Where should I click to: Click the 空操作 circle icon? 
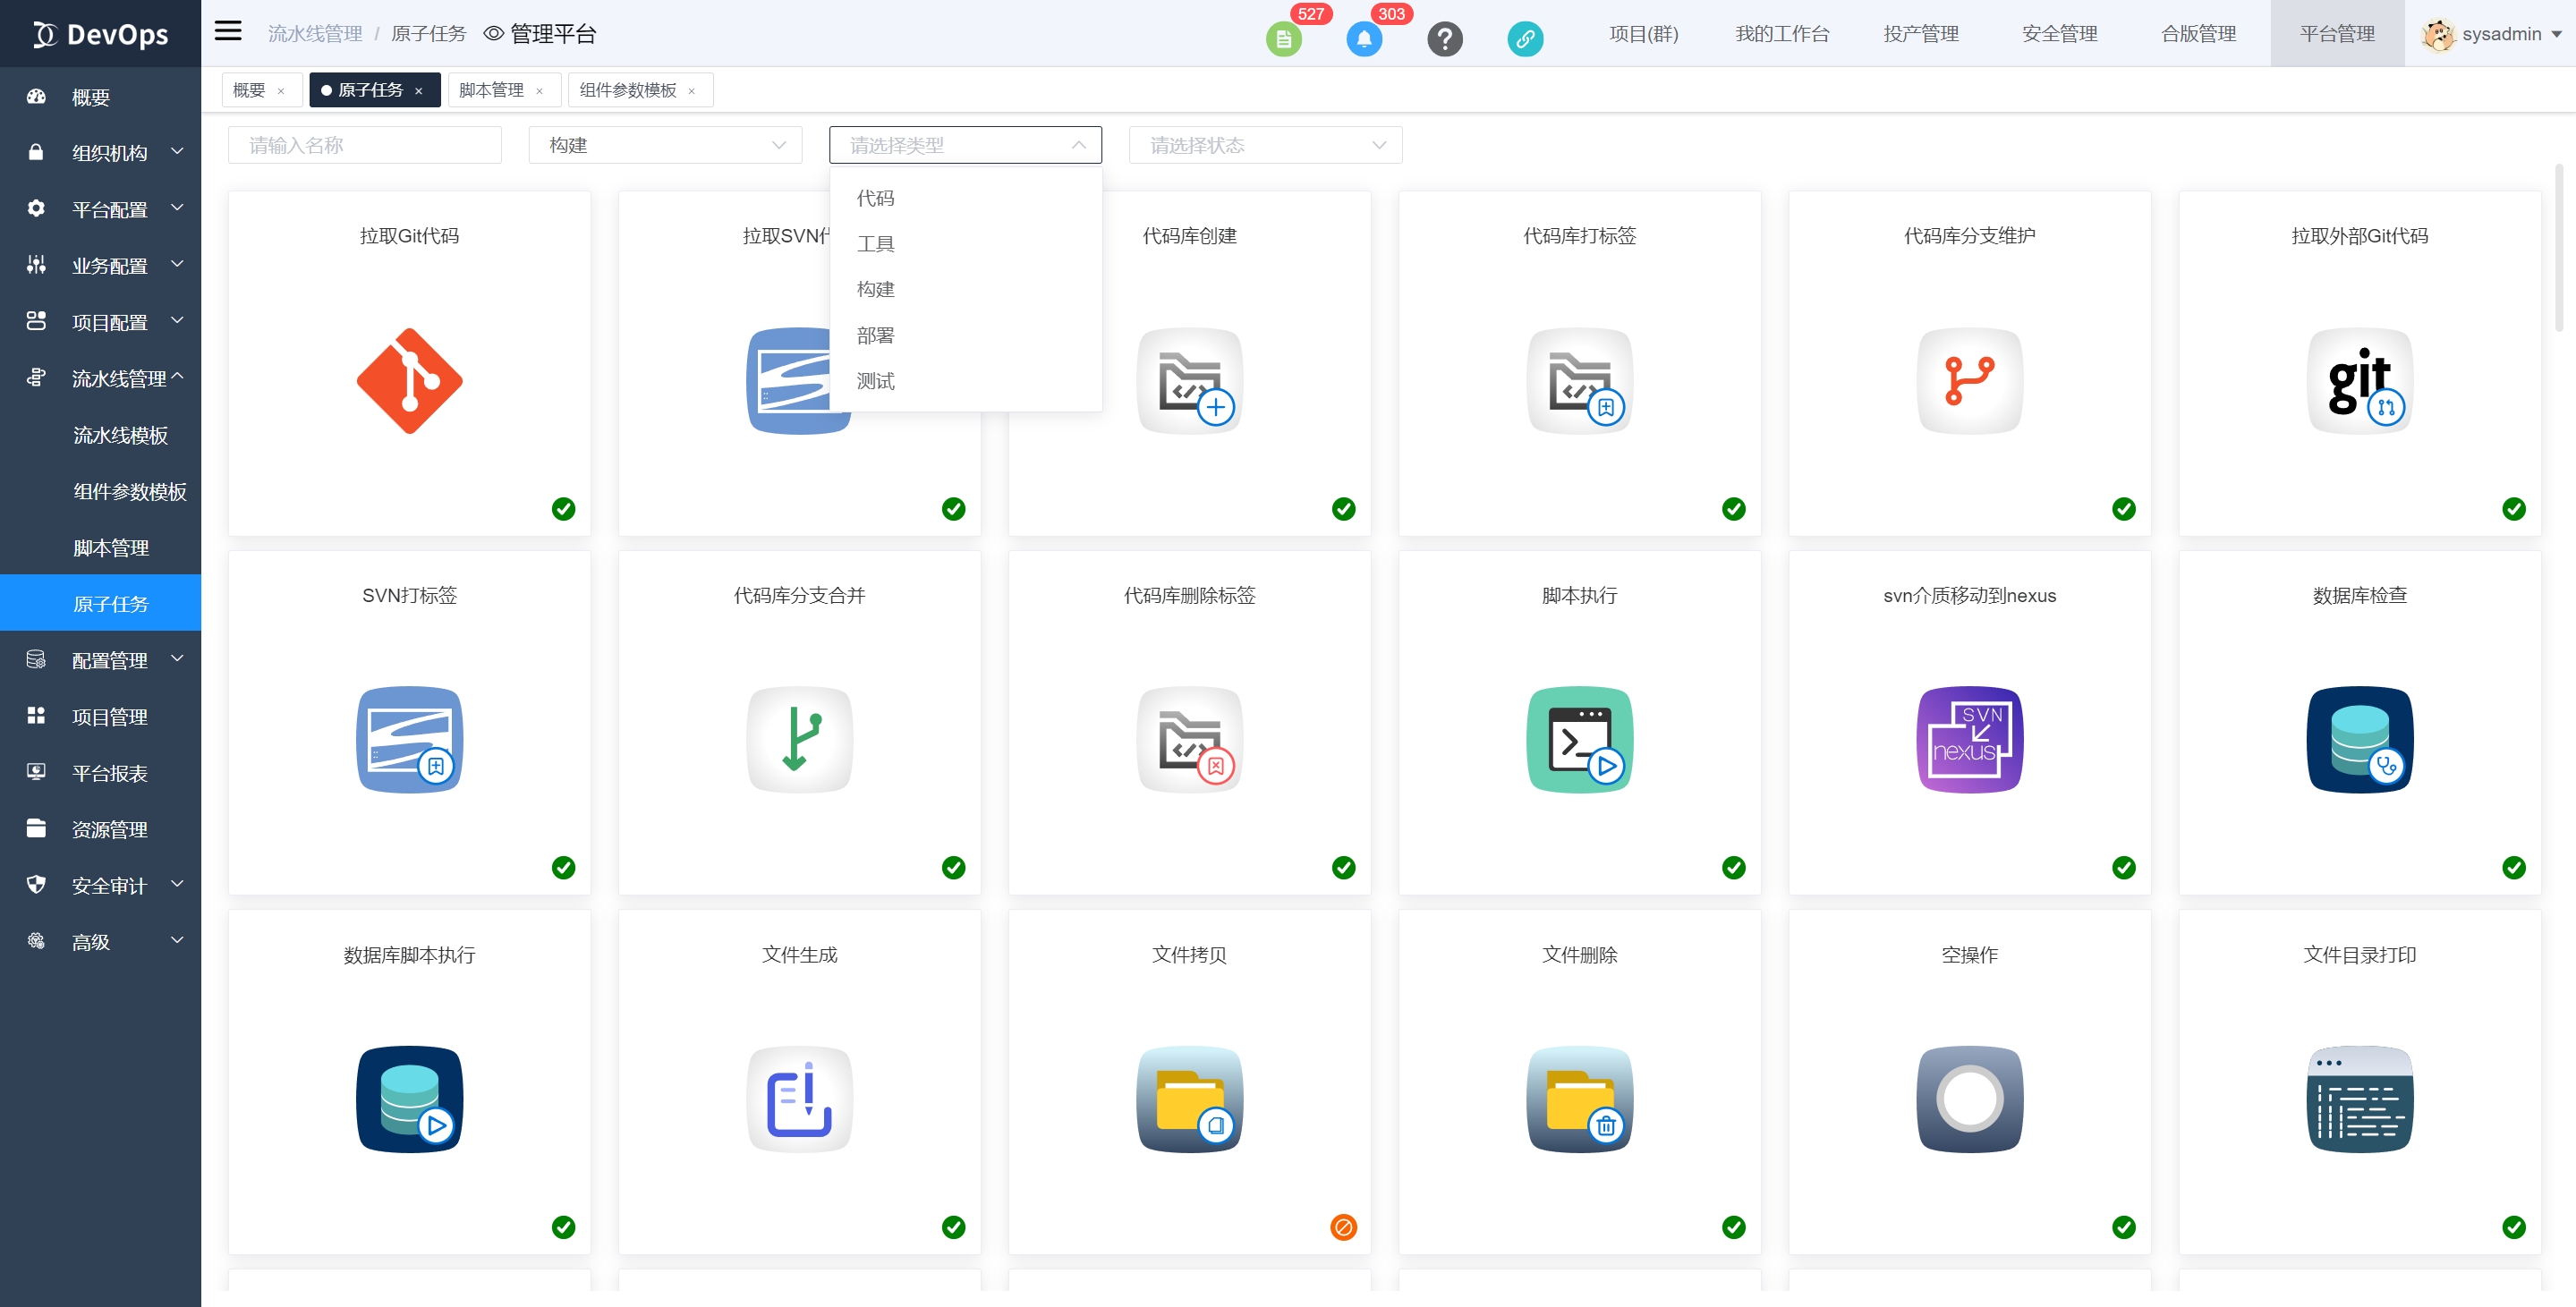tap(1969, 1099)
